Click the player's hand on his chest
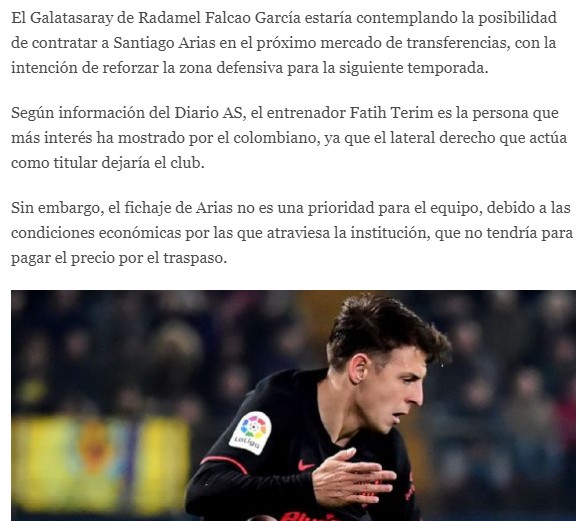Viewport: 582px width, 521px height. pyautogui.click(x=353, y=477)
